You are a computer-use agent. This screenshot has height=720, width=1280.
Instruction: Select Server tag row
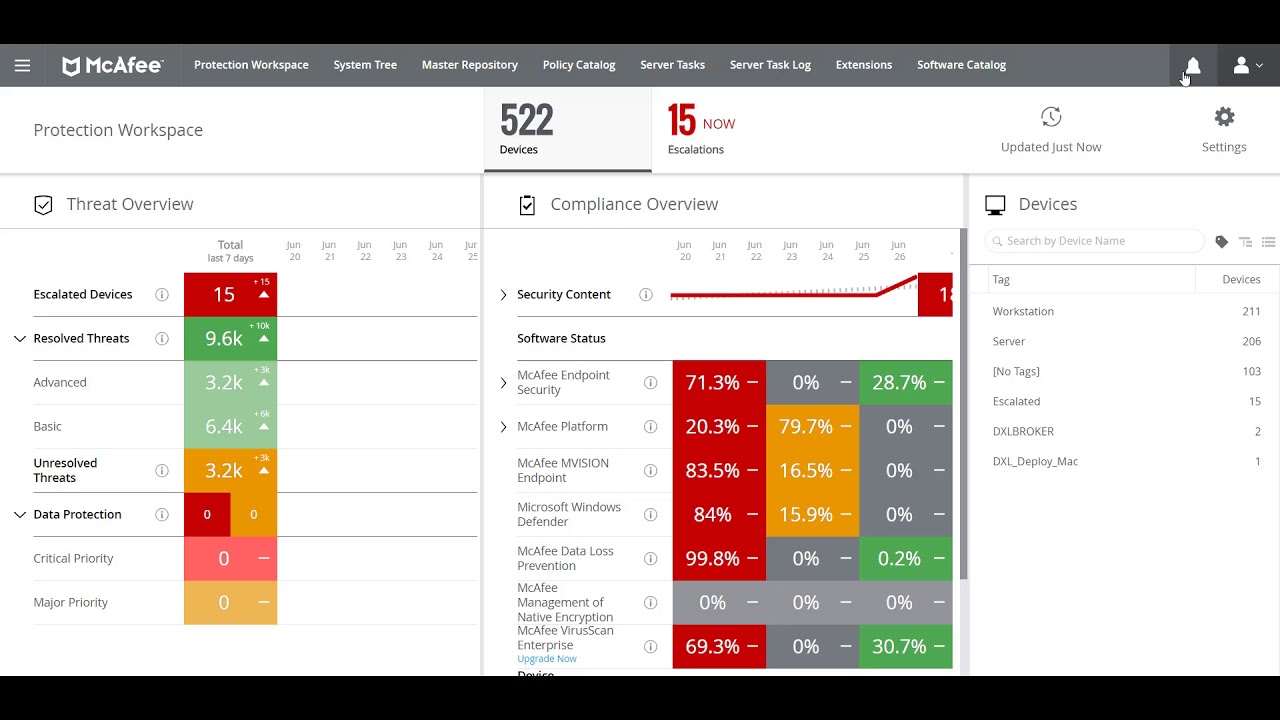click(1127, 341)
